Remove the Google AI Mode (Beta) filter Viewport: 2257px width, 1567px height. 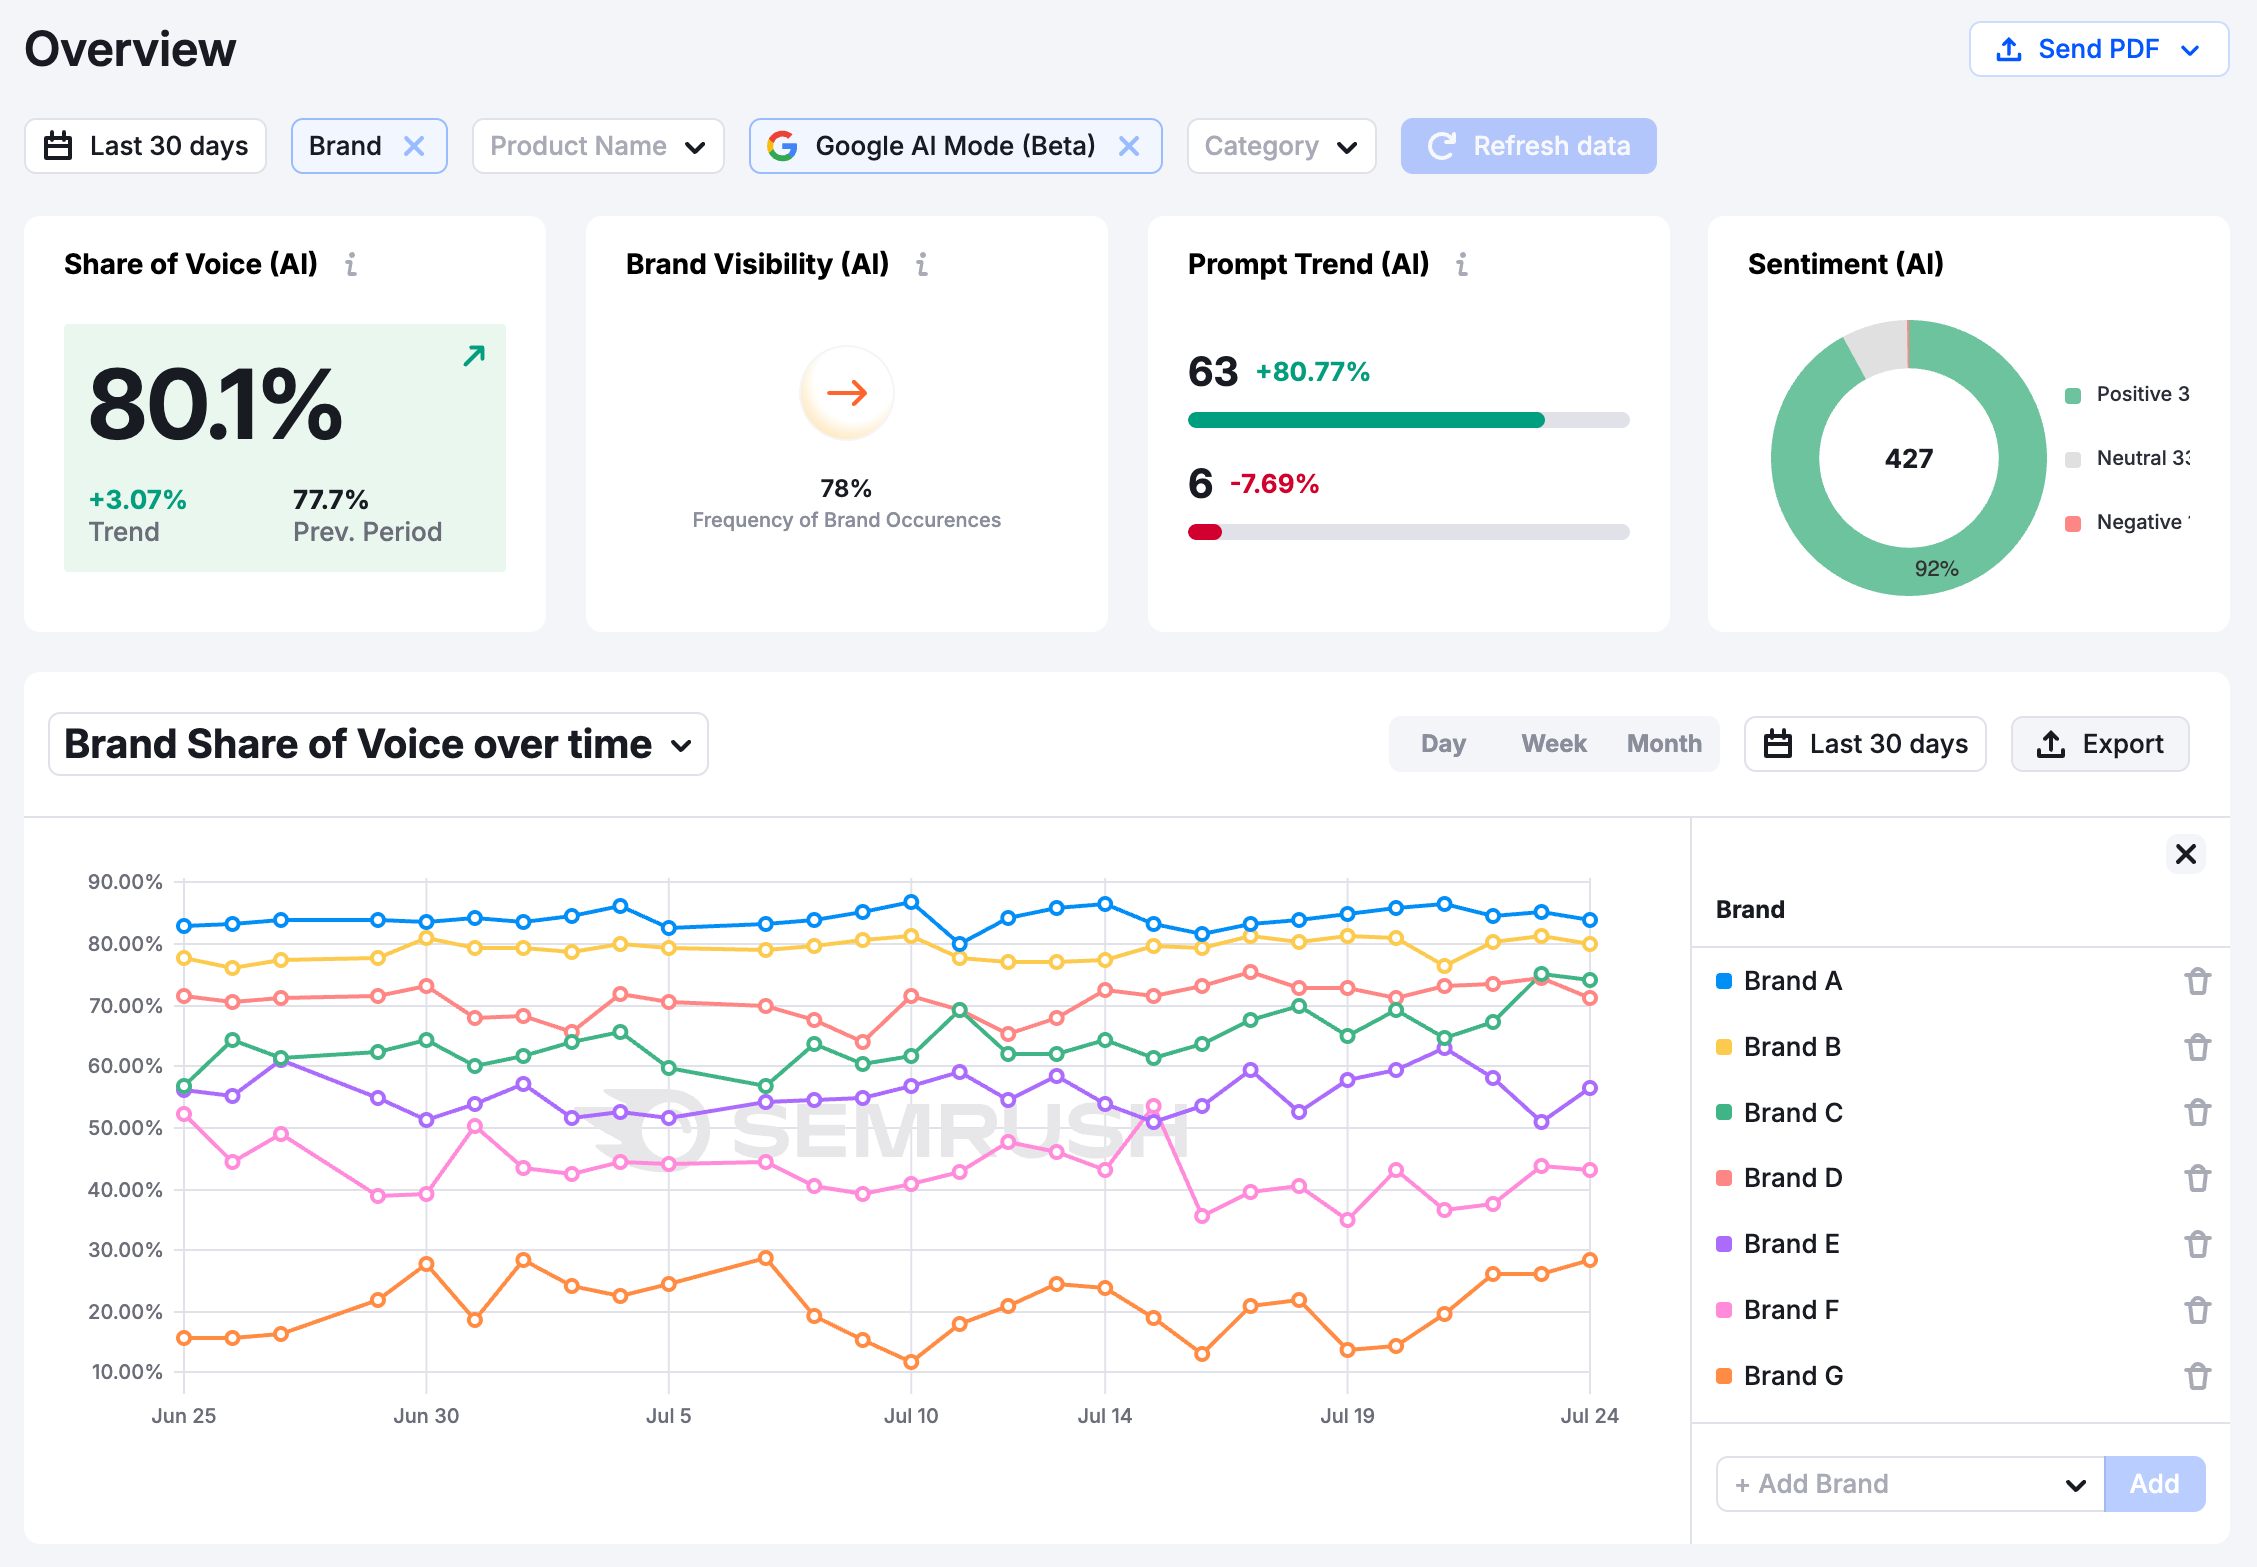click(1131, 146)
